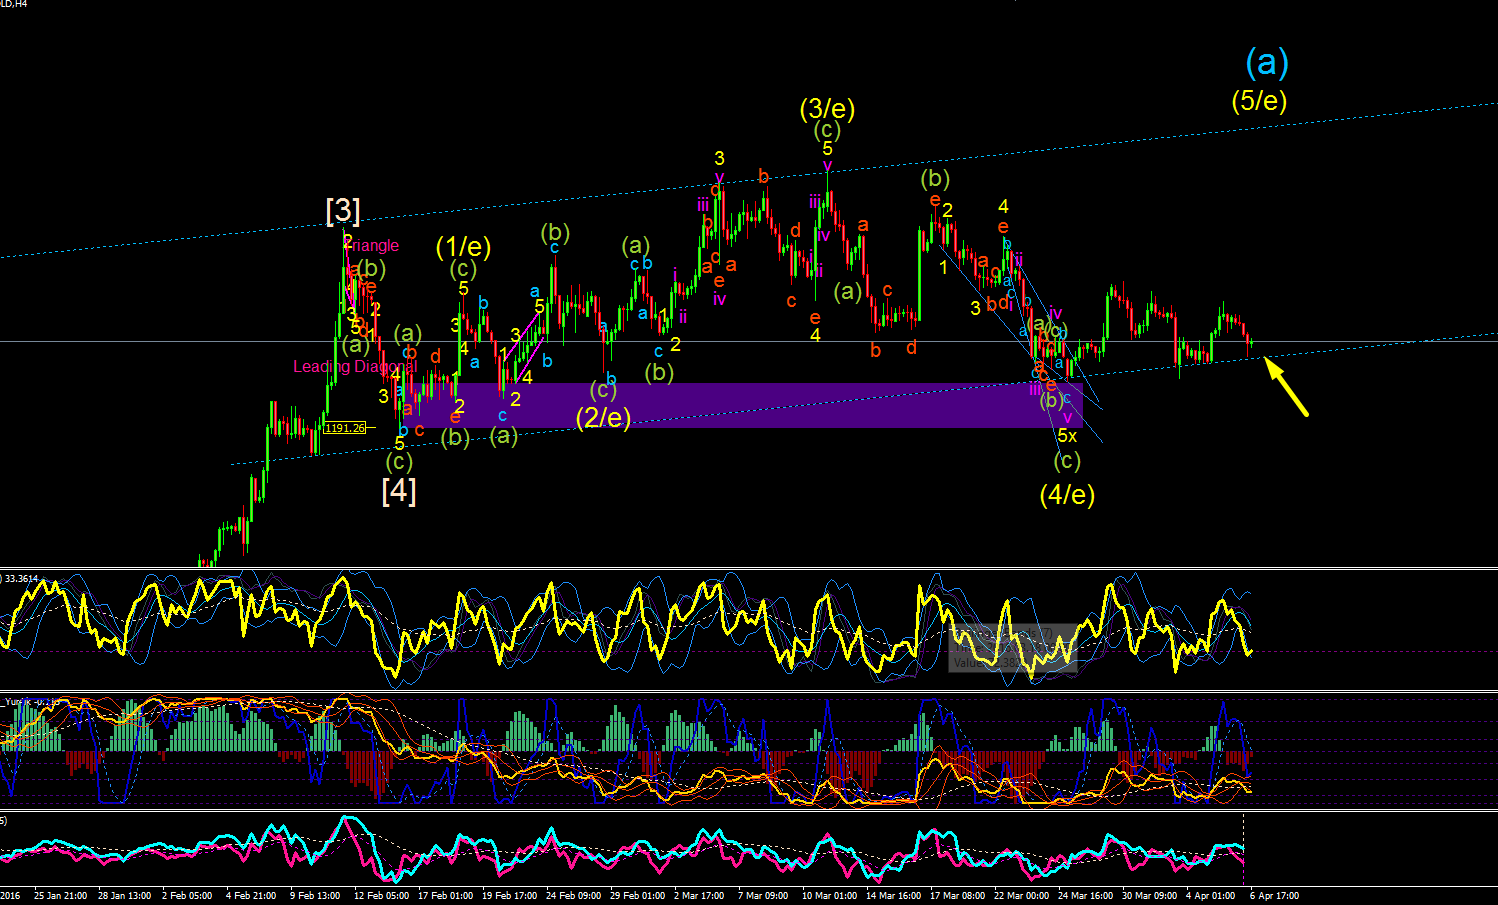Click the yellow 5x label

[1067, 436]
